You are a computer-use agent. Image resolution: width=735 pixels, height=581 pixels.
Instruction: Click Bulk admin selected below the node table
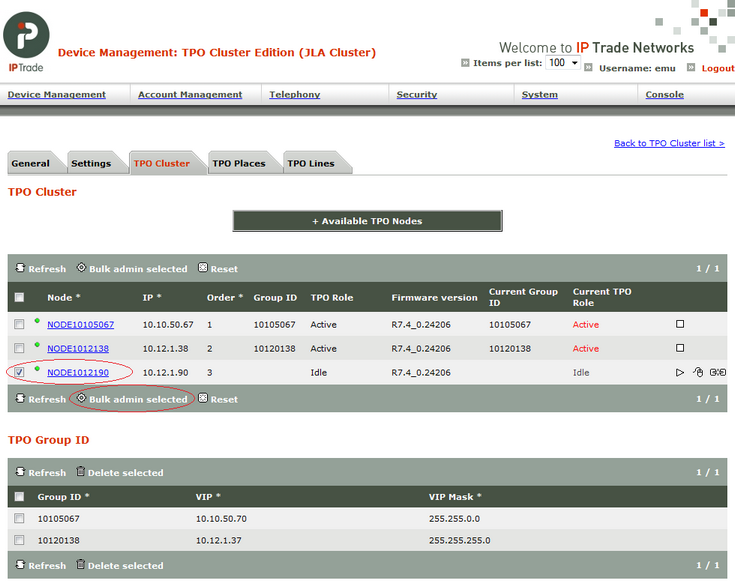coord(132,399)
